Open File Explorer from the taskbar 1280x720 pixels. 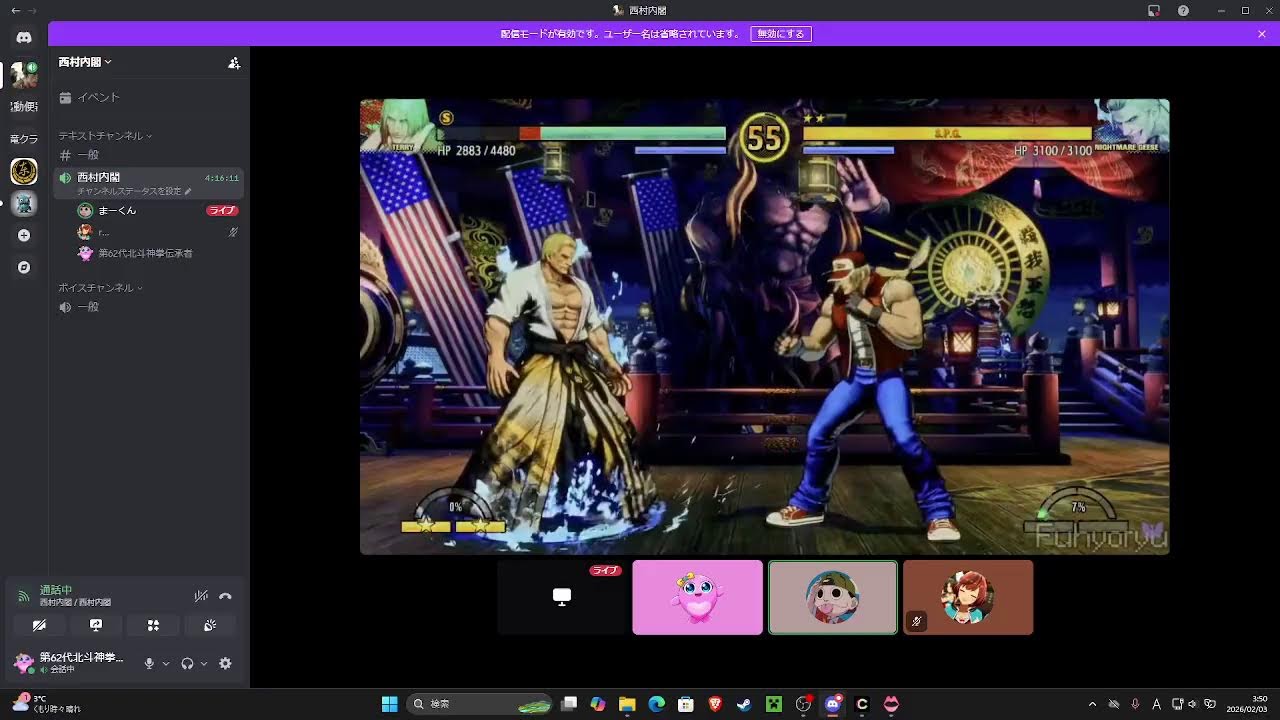[627, 704]
